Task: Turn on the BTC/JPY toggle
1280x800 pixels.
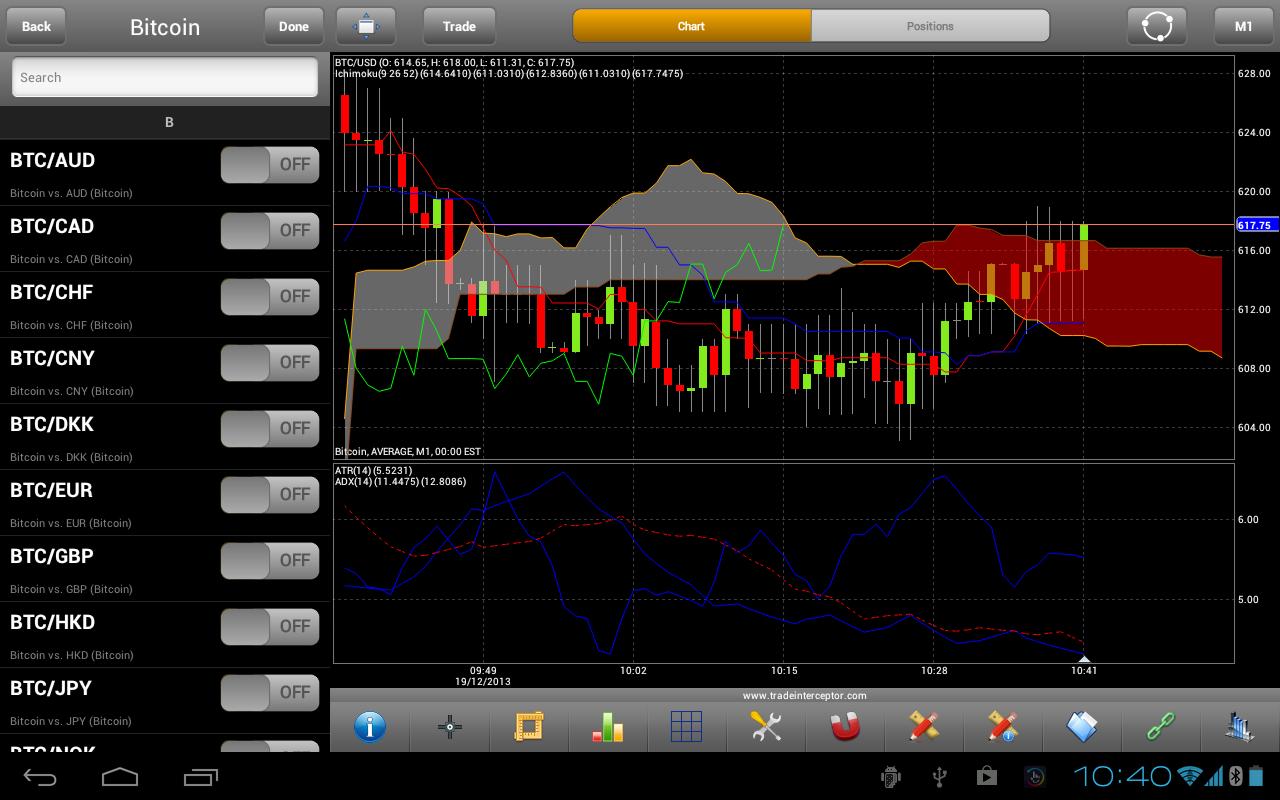Action: tap(270, 693)
